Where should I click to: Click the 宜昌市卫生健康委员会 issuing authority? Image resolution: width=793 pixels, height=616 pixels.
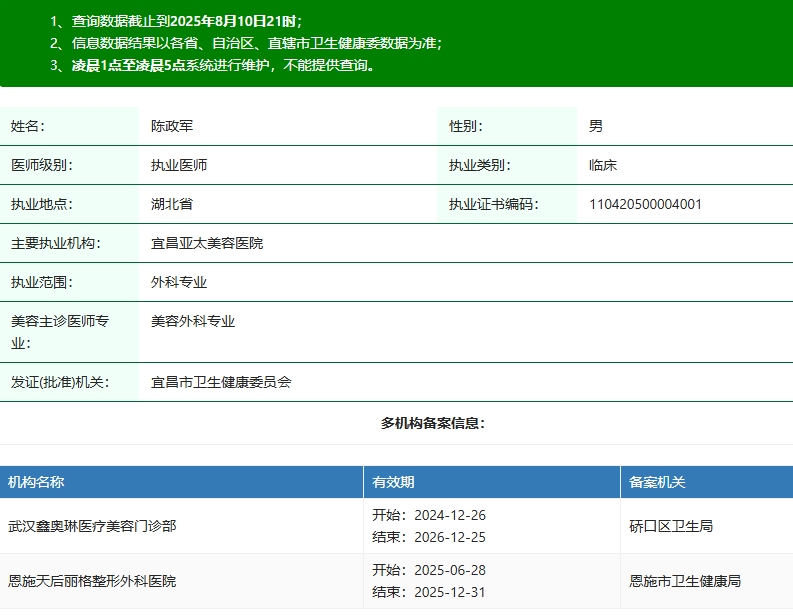[x=221, y=382]
